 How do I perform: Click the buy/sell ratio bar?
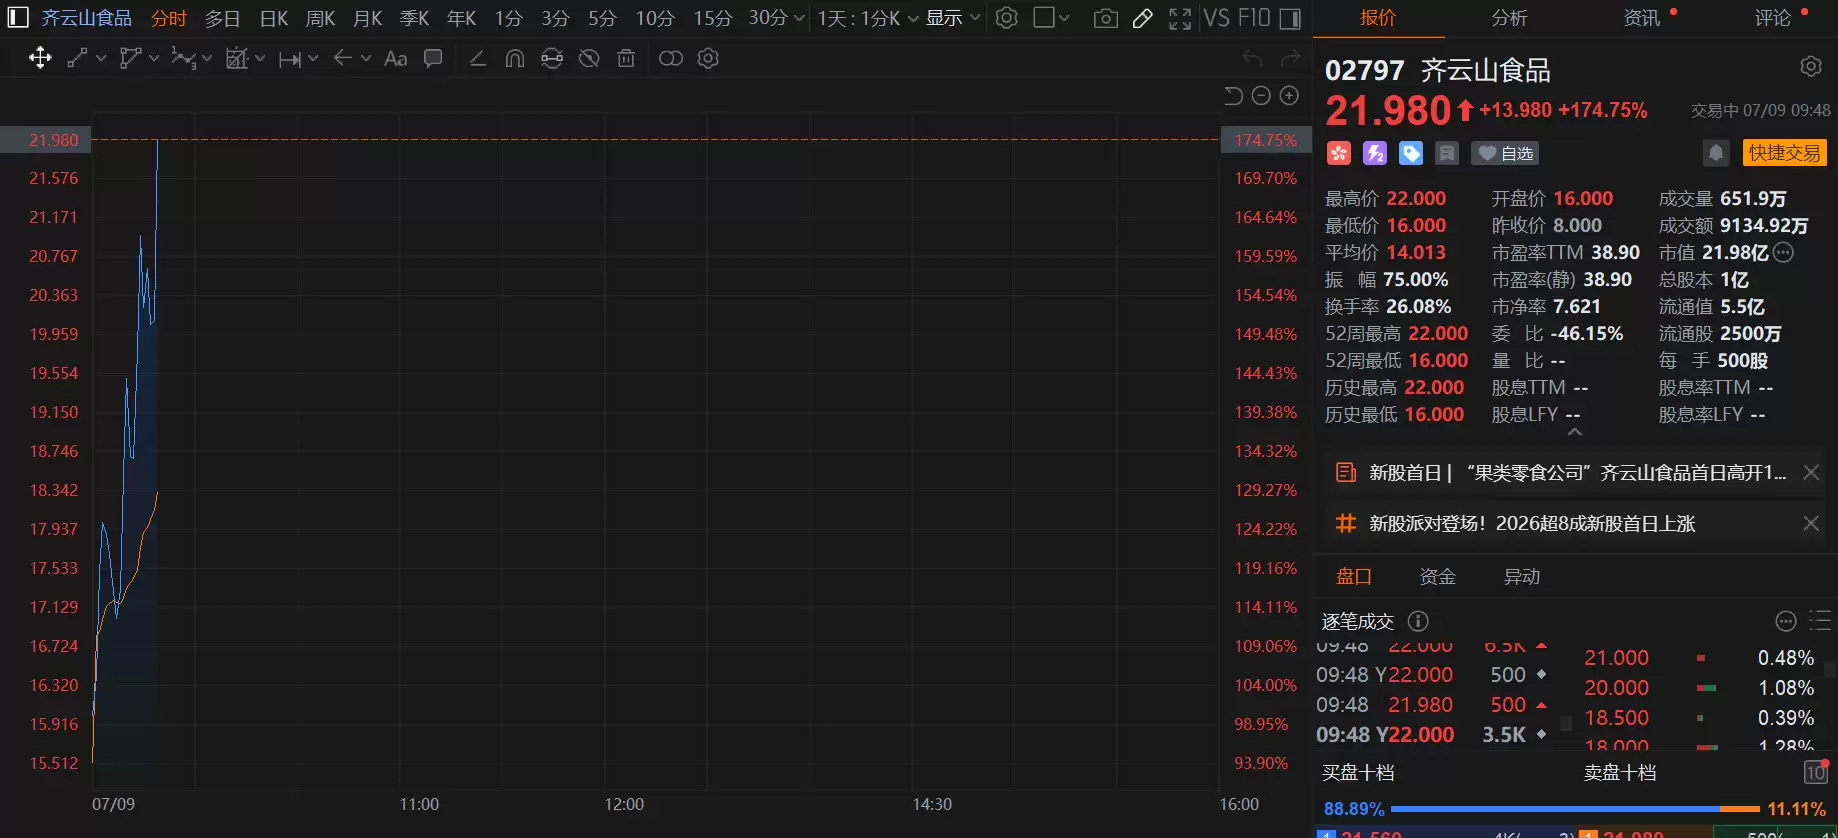(x=1575, y=808)
